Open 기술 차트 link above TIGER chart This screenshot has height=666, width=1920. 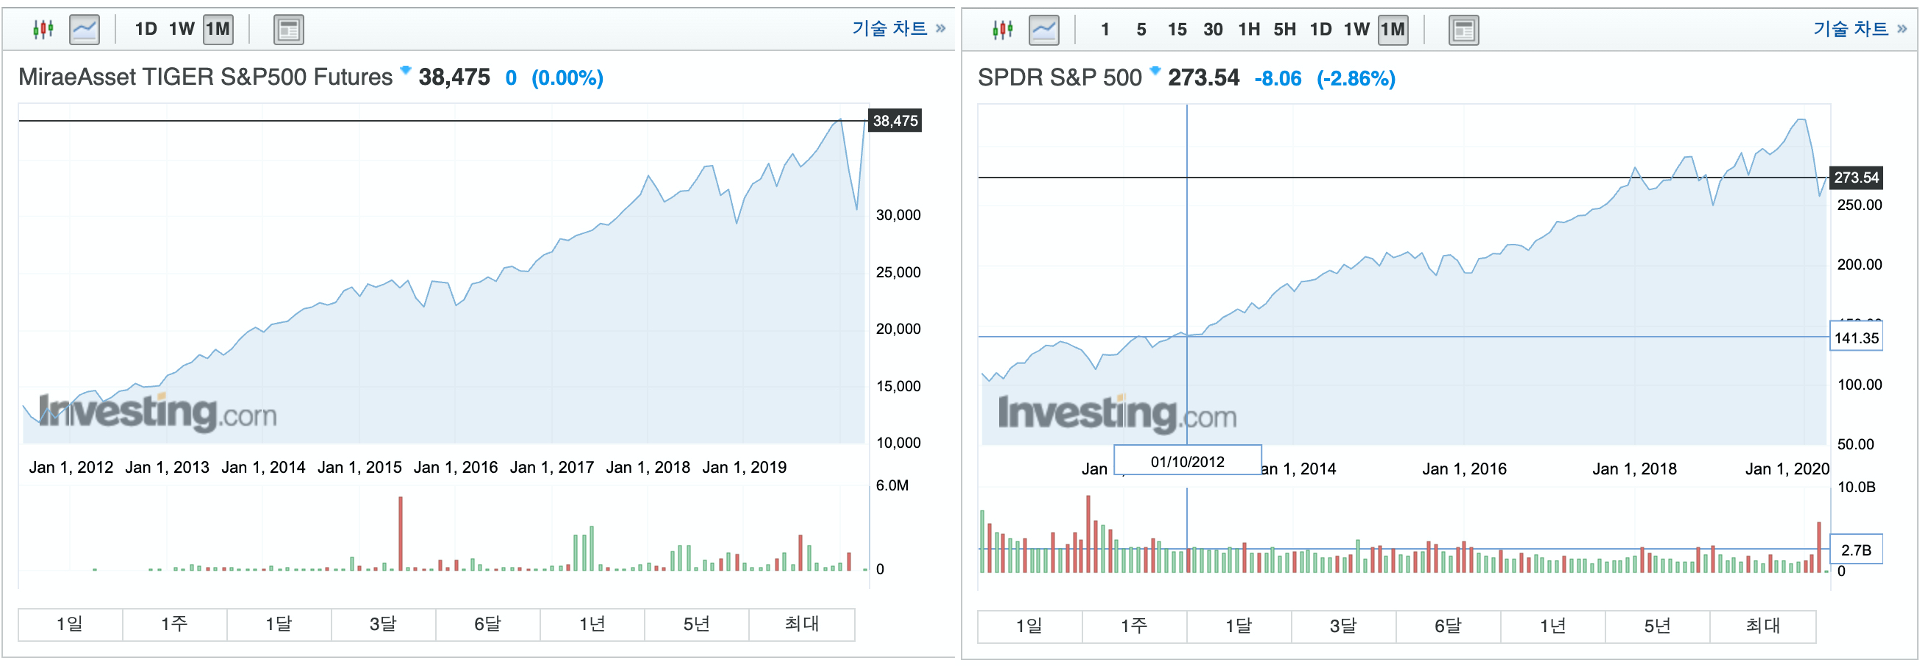point(898,28)
